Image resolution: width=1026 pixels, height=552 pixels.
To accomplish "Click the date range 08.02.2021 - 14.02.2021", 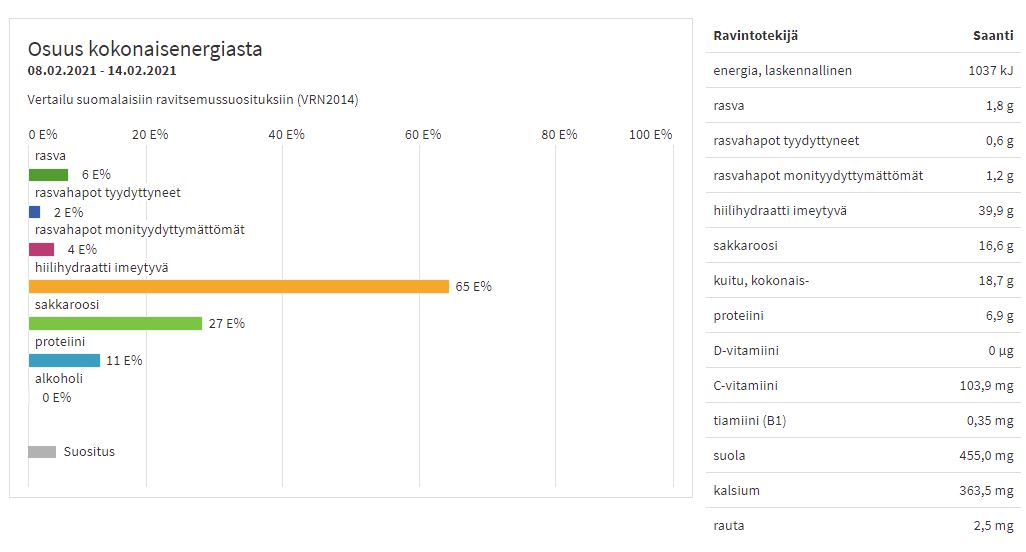I will tap(102, 71).
